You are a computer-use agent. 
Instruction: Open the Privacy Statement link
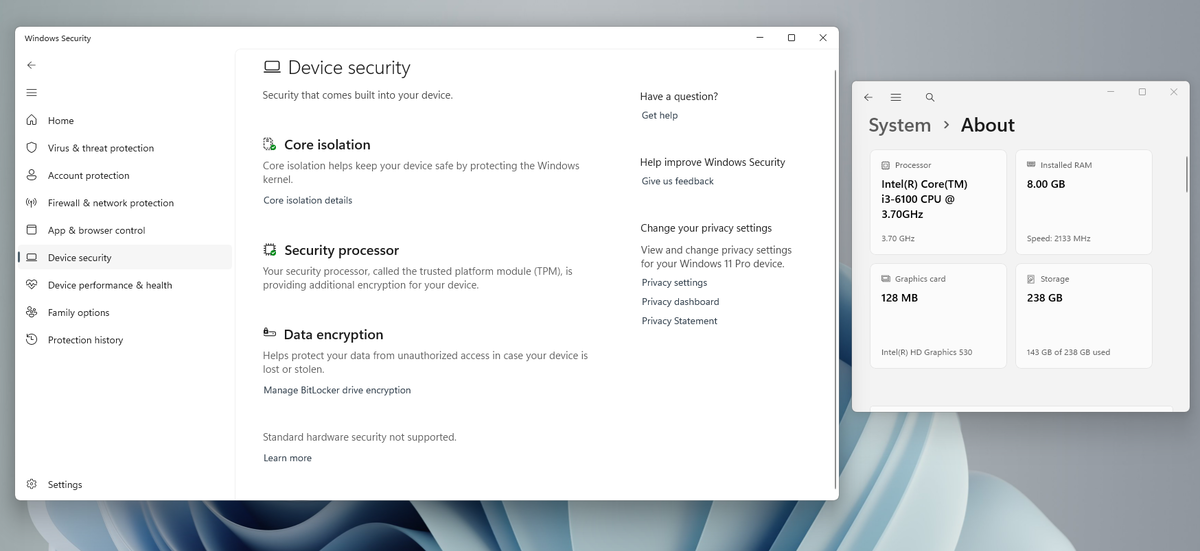point(680,321)
